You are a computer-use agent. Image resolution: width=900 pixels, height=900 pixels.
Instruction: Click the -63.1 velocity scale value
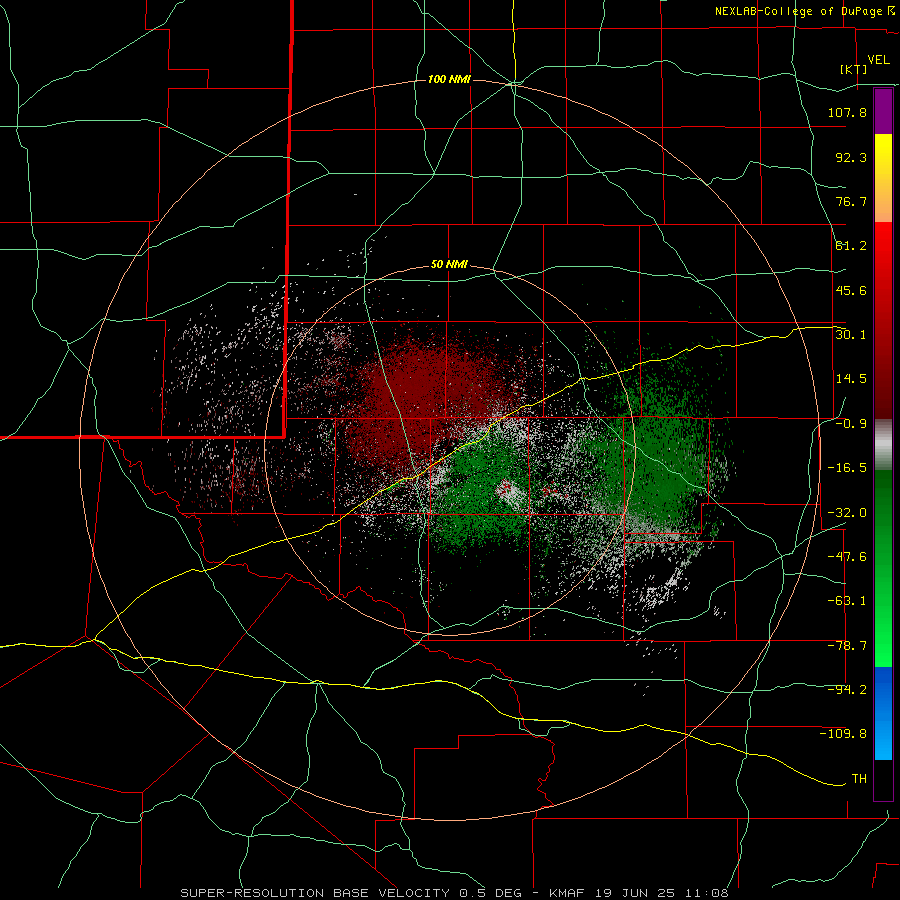click(x=847, y=601)
